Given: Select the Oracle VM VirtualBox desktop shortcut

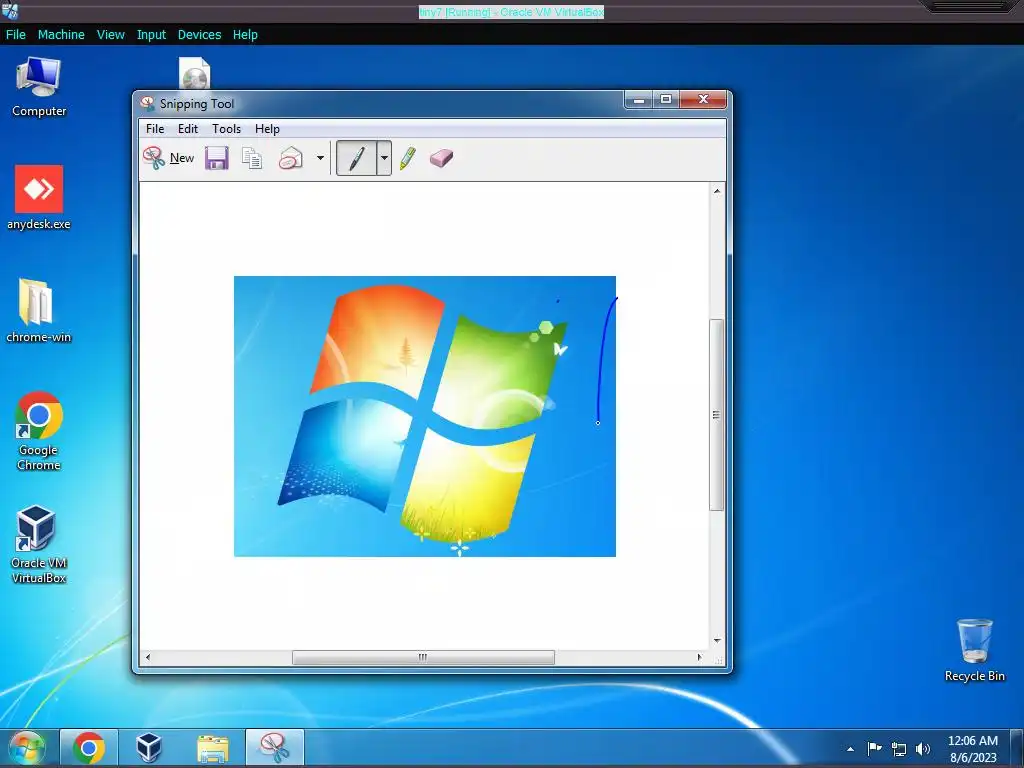Looking at the screenshot, I should (39, 545).
